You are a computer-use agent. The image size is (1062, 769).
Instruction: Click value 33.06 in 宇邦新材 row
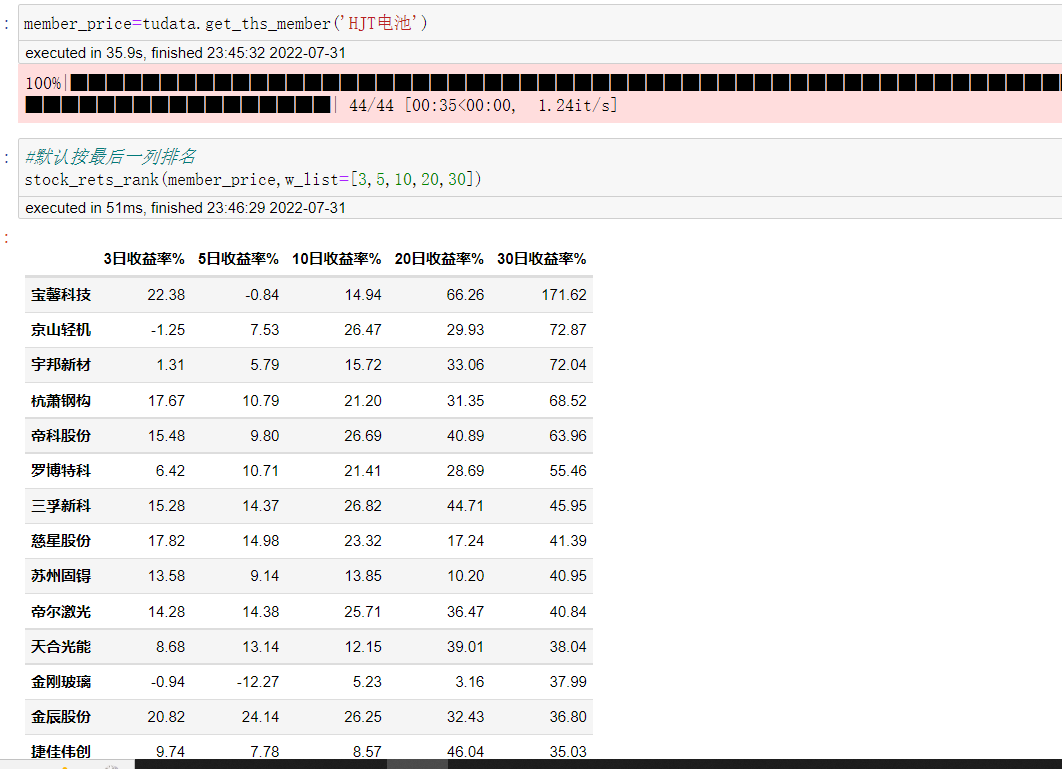[x=465, y=365]
